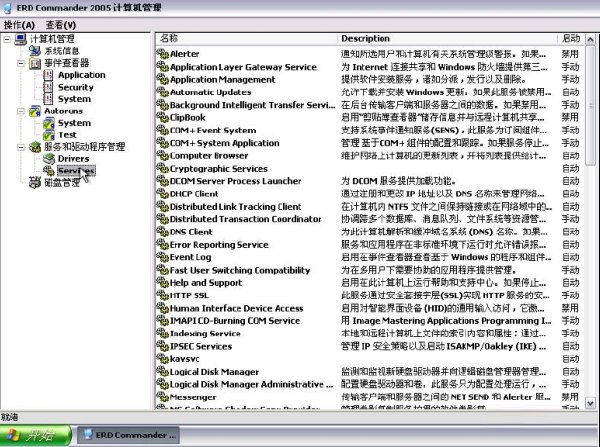Open the 操作(A) menu
Screen dimensions: 600x447
(x=19, y=25)
